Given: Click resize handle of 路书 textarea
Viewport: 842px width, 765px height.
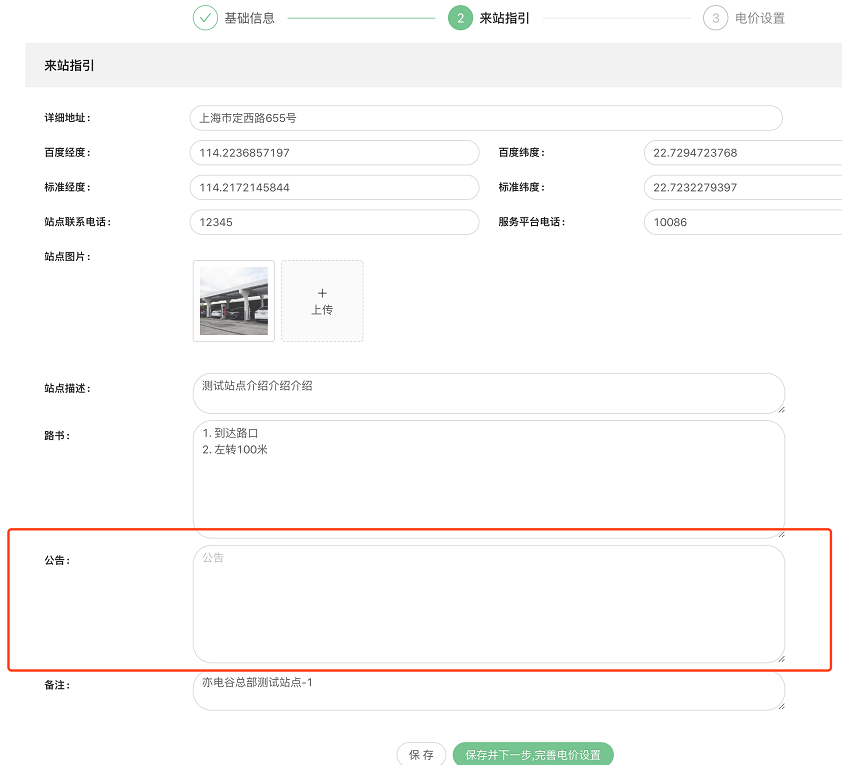Looking at the screenshot, I should (779, 533).
